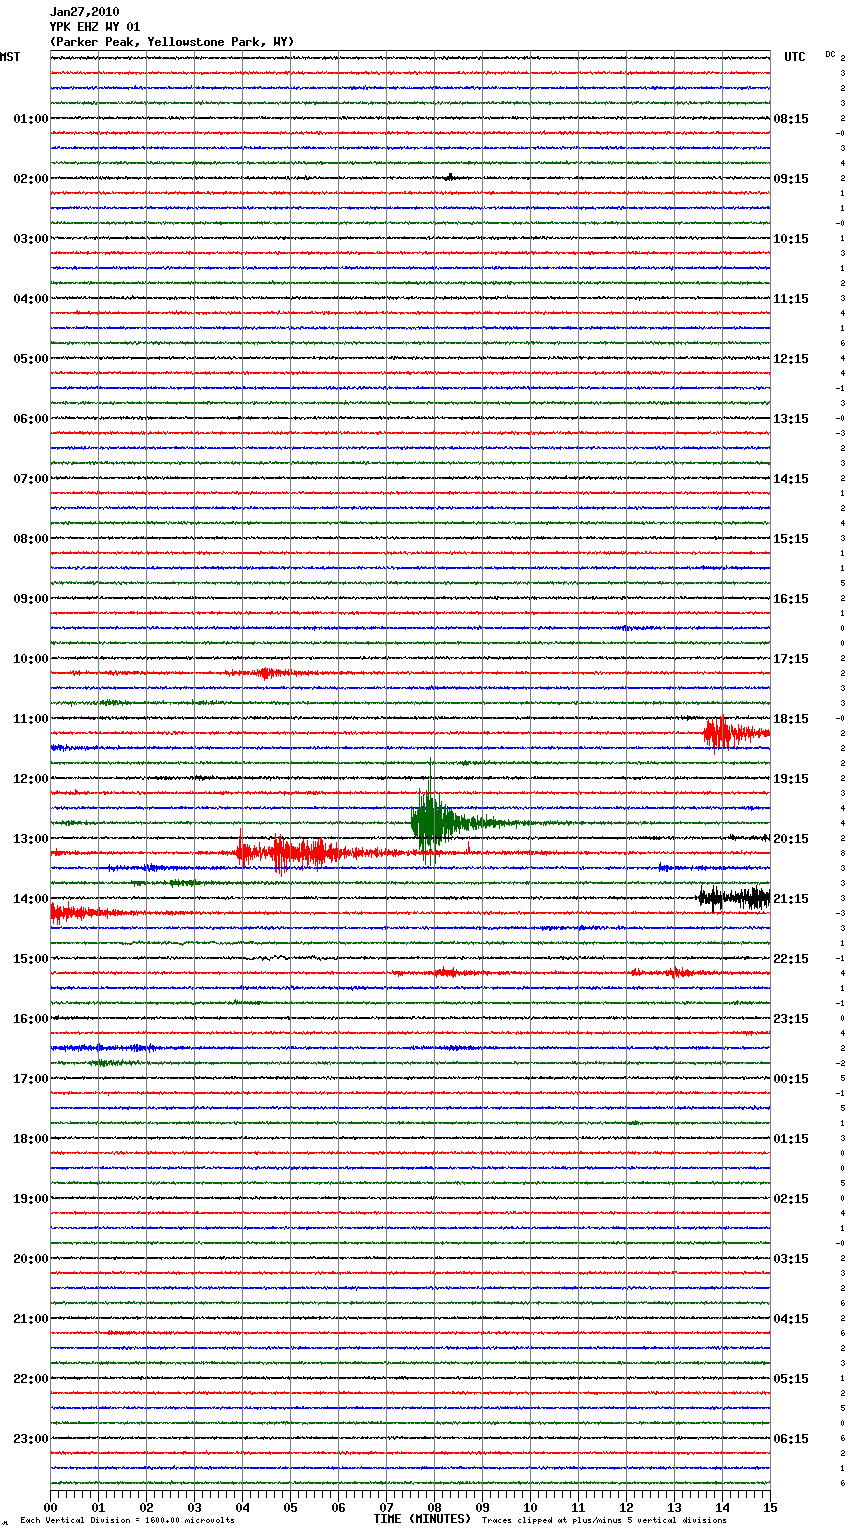The height and width of the screenshot is (1534, 850).
Task: Click minute axis tick label "08"
Action: click(434, 1507)
